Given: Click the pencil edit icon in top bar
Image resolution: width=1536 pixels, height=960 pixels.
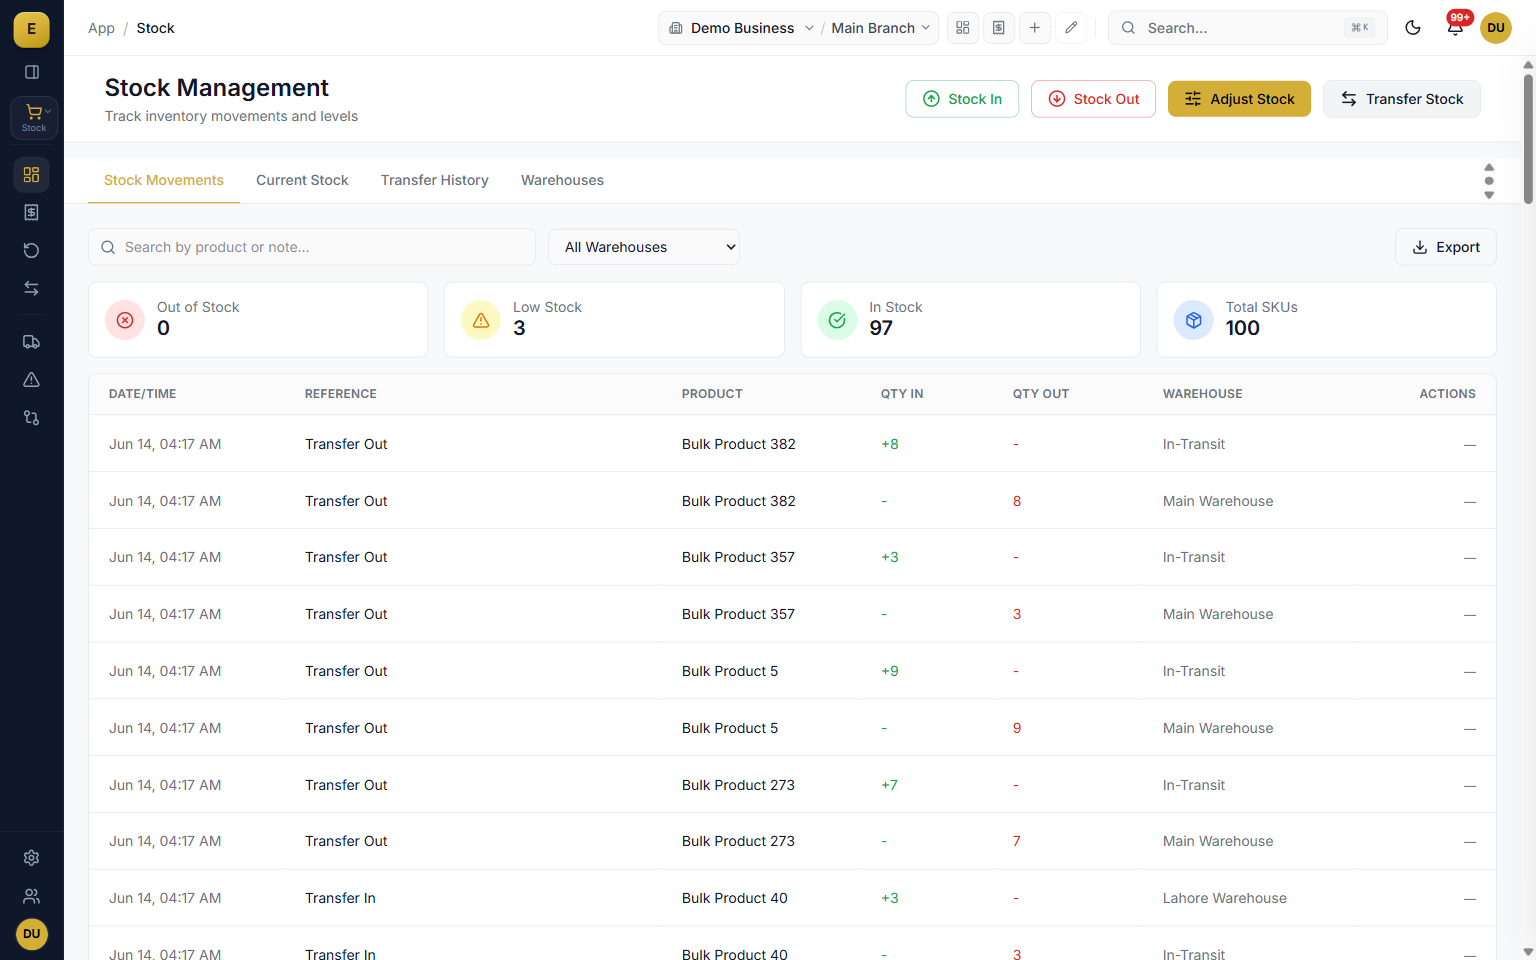Looking at the screenshot, I should coord(1071,28).
